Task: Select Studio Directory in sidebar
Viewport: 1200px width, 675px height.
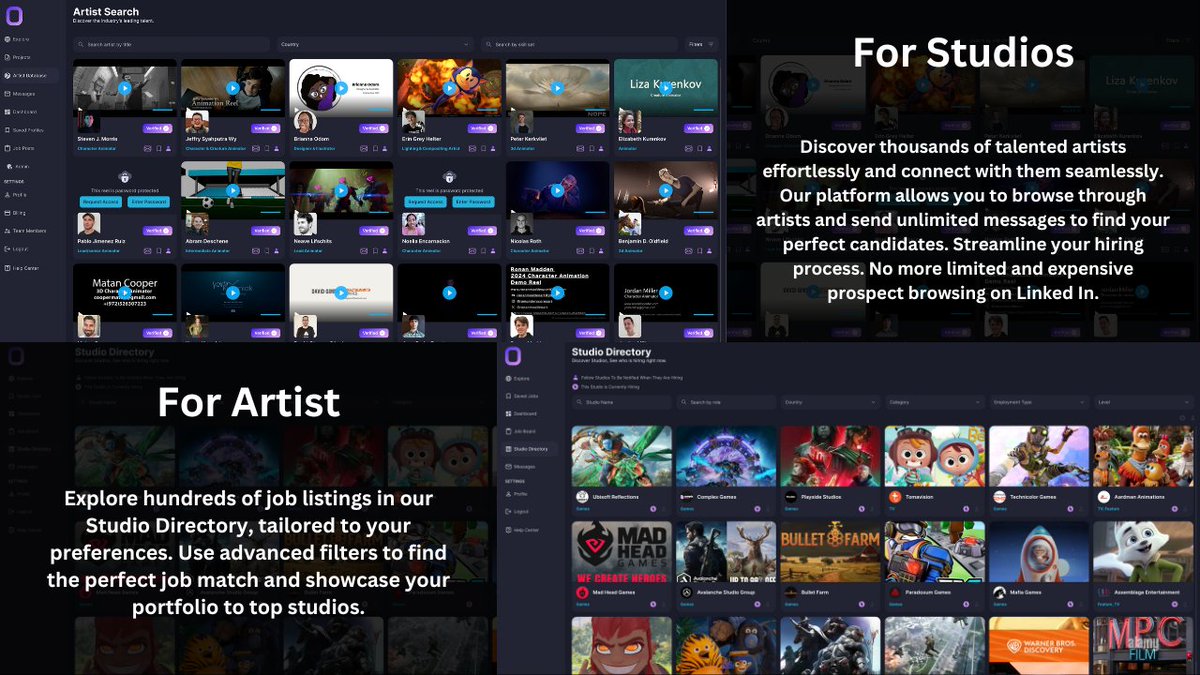Action: [531, 449]
